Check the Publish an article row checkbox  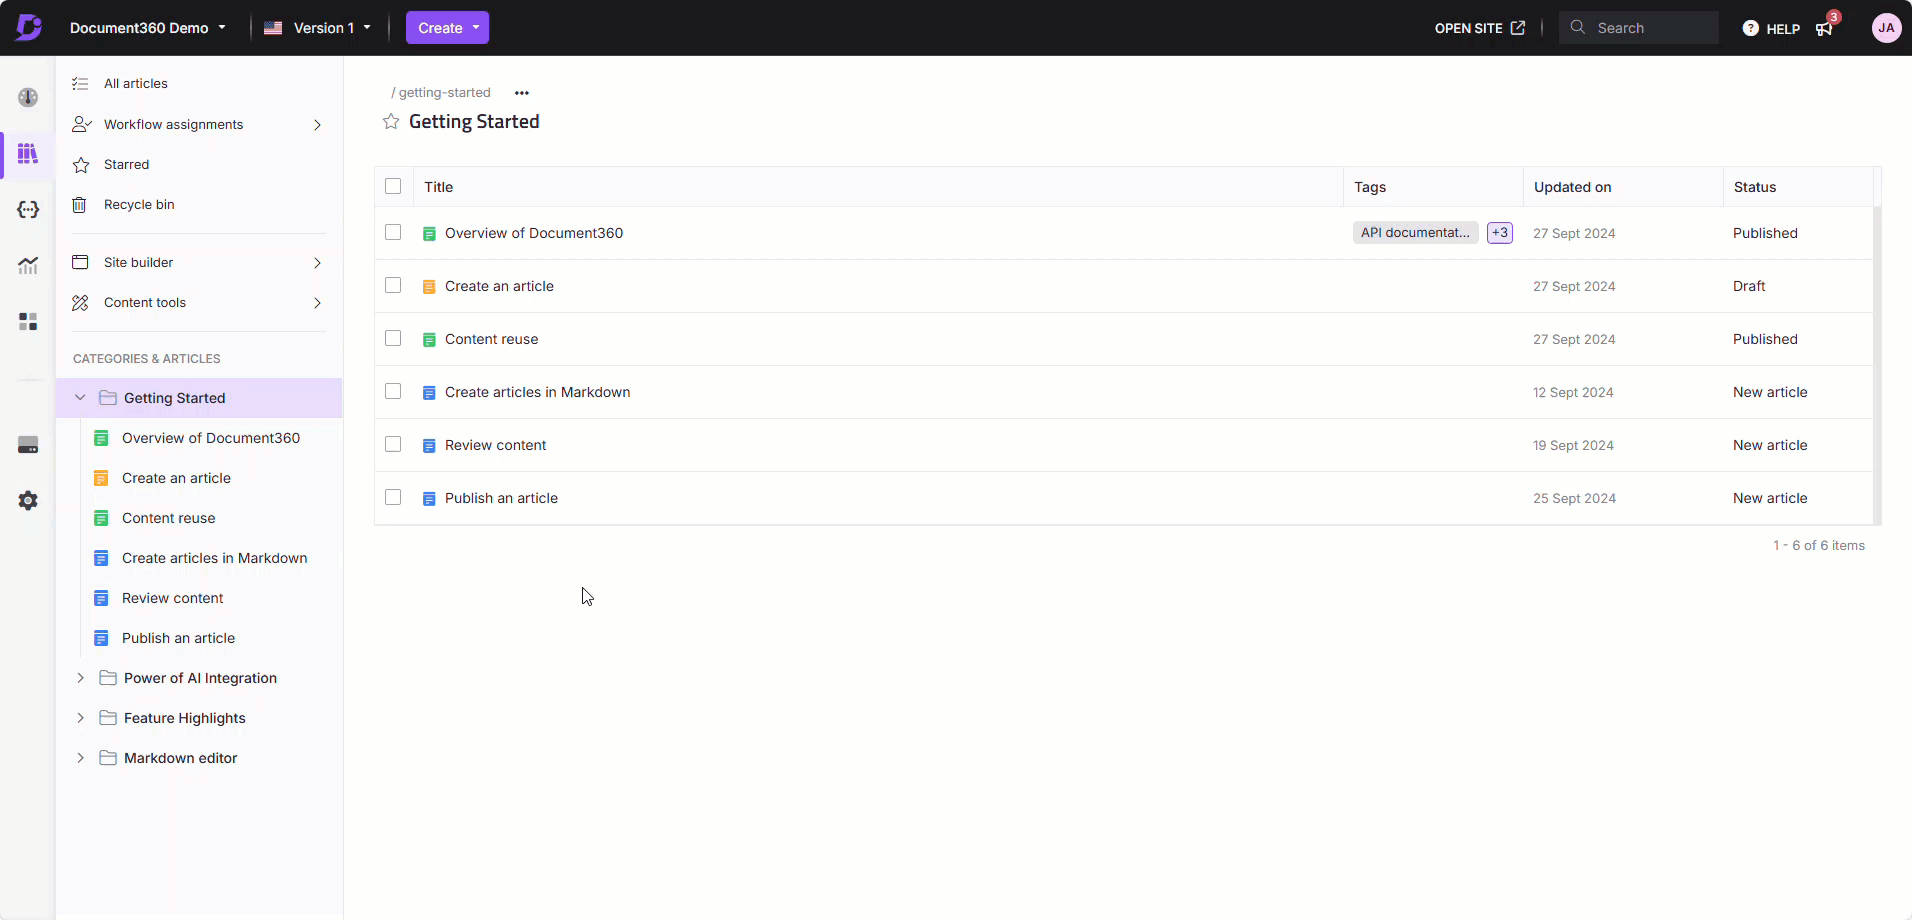click(x=393, y=497)
